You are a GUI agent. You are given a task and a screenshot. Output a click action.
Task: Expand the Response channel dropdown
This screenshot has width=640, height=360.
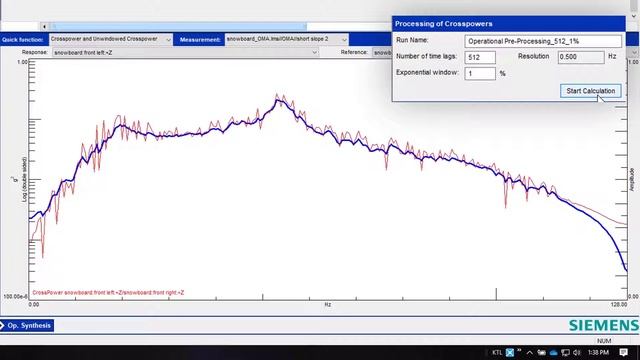pos(185,52)
